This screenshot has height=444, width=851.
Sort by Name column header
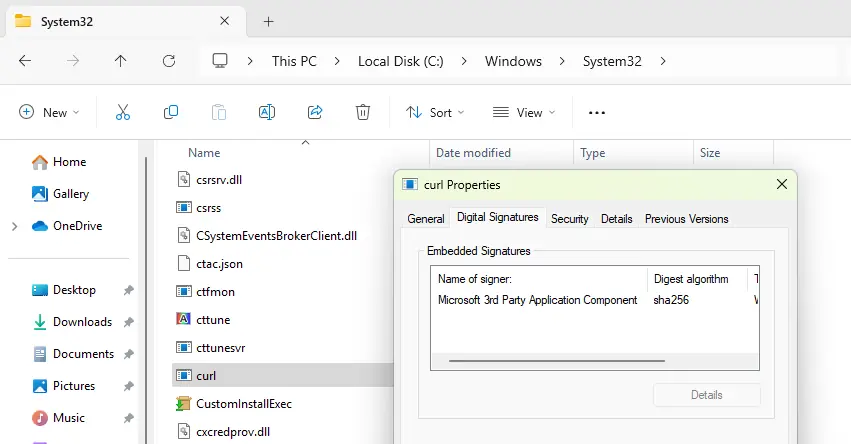click(204, 153)
